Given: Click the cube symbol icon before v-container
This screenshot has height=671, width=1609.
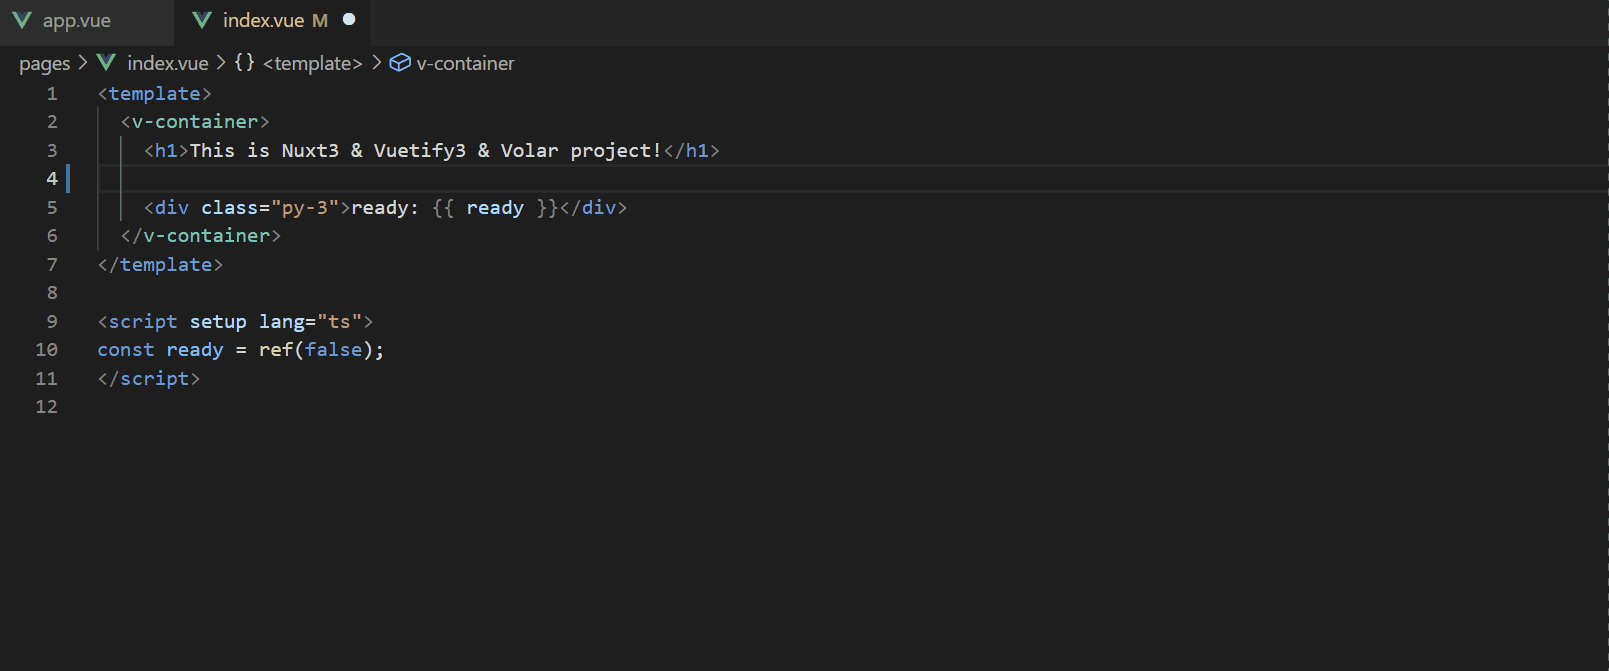Looking at the screenshot, I should 400,63.
